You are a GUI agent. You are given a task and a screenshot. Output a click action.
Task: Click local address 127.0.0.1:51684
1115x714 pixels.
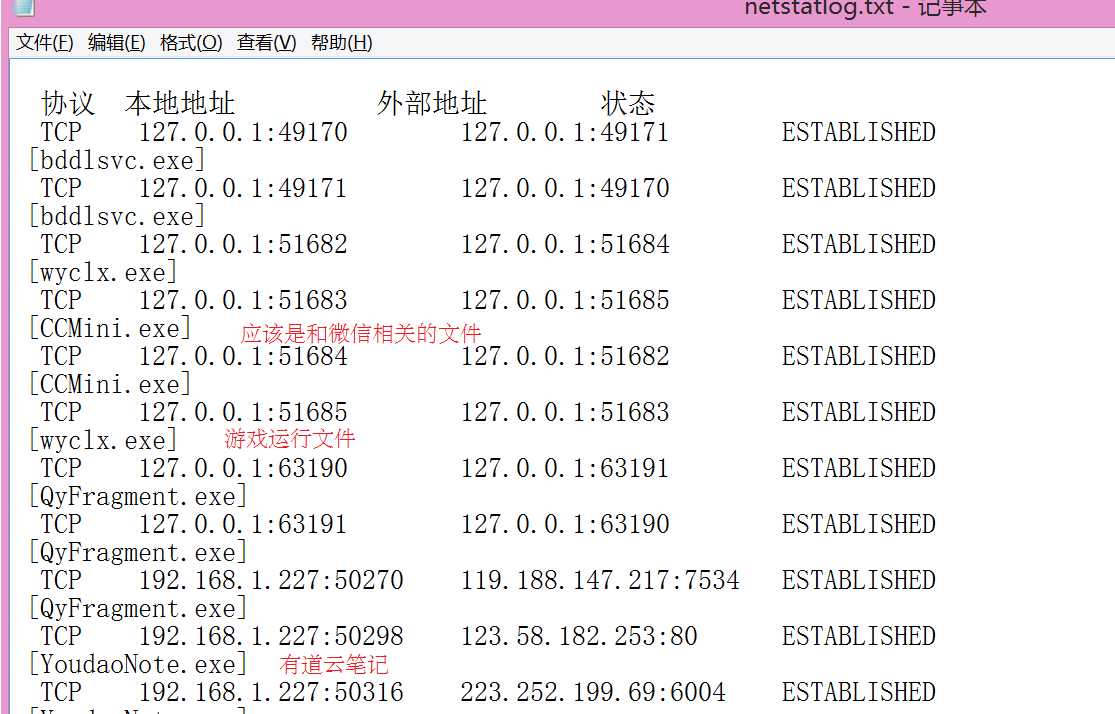(x=243, y=356)
